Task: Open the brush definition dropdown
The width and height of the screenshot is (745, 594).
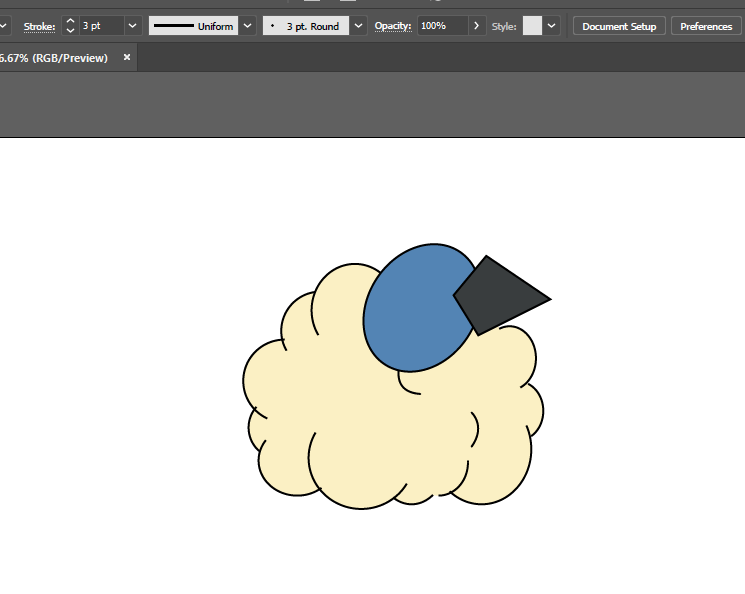Action: pyautogui.click(x=358, y=26)
